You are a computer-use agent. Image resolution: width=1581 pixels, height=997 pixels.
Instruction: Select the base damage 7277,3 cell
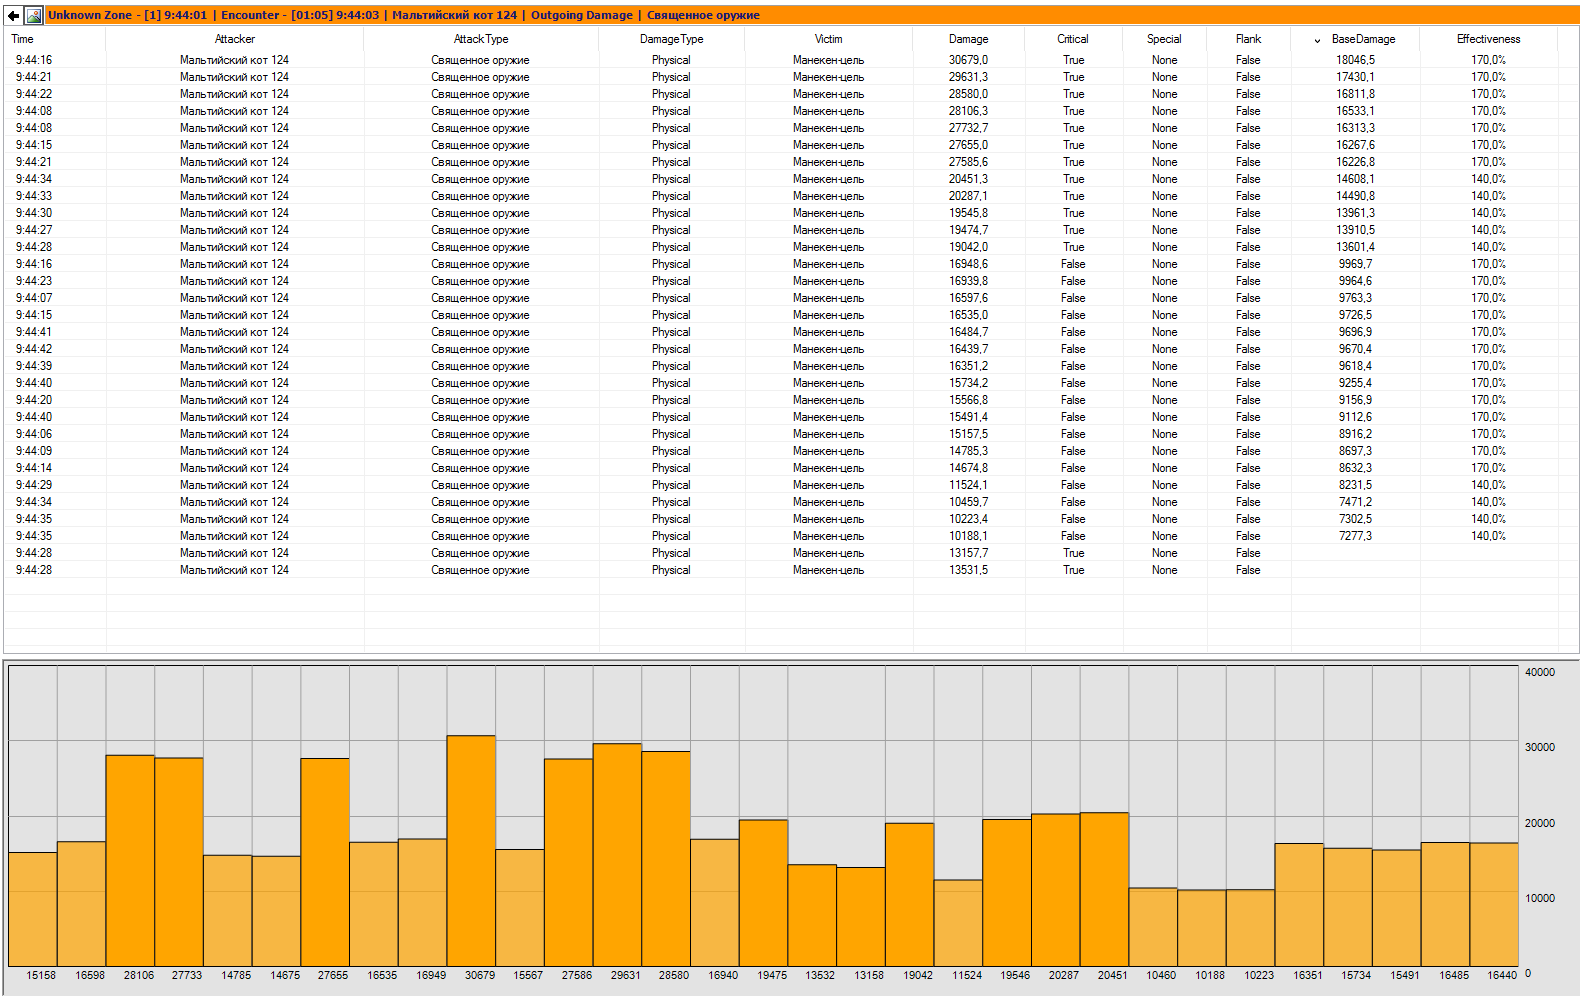[x=1355, y=536]
